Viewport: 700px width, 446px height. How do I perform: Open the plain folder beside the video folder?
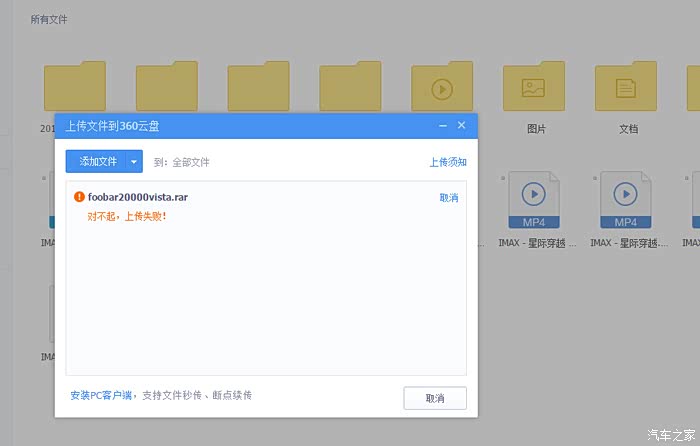click(350, 87)
